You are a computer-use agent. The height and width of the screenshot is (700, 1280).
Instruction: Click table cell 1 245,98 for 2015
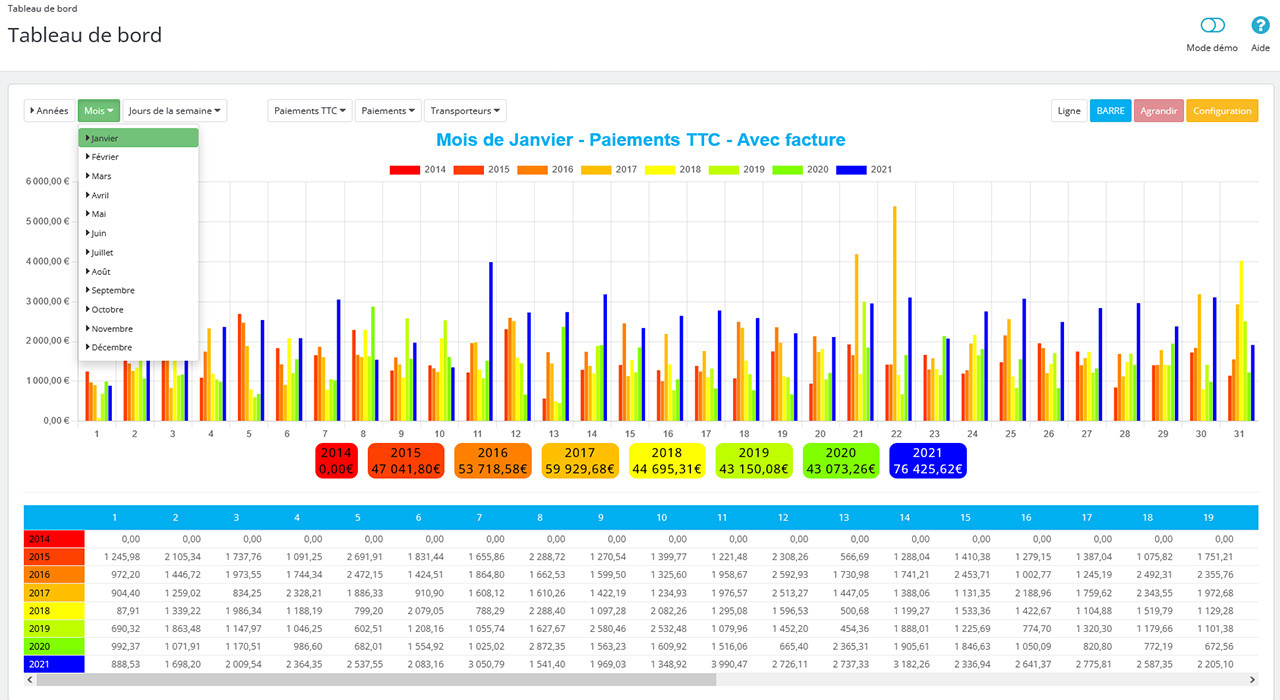121,556
